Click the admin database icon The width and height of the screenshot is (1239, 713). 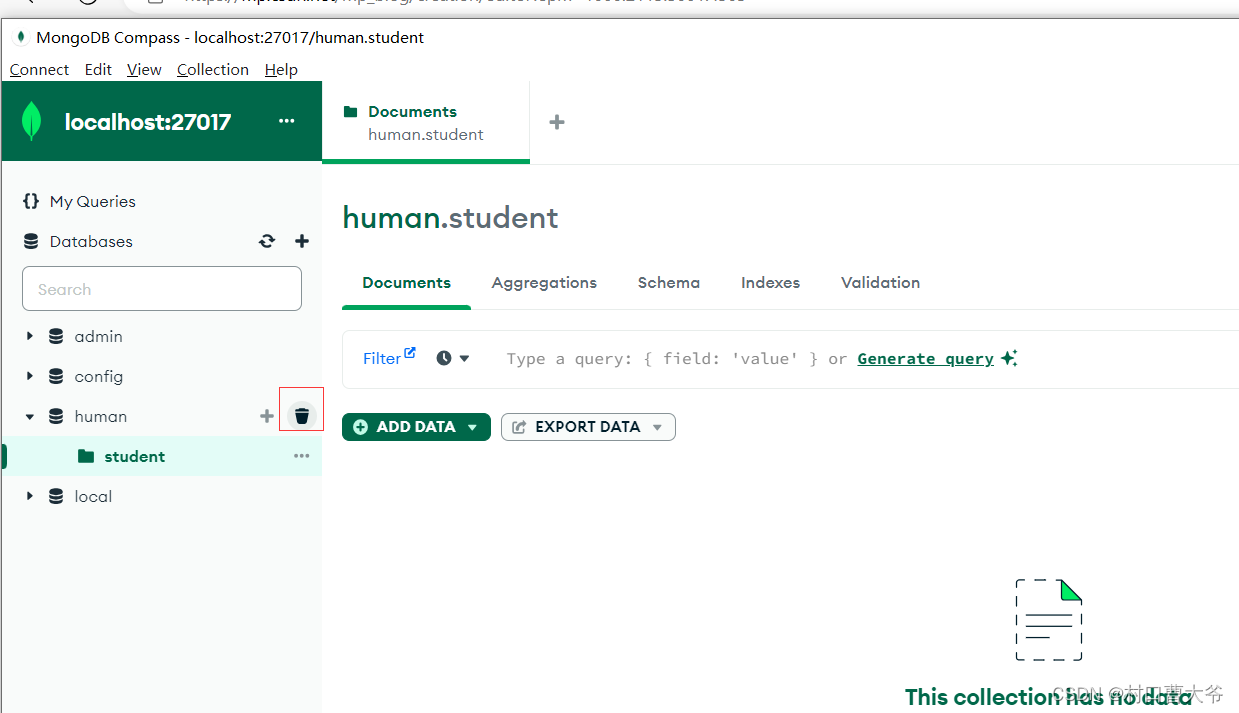point(56,336)
